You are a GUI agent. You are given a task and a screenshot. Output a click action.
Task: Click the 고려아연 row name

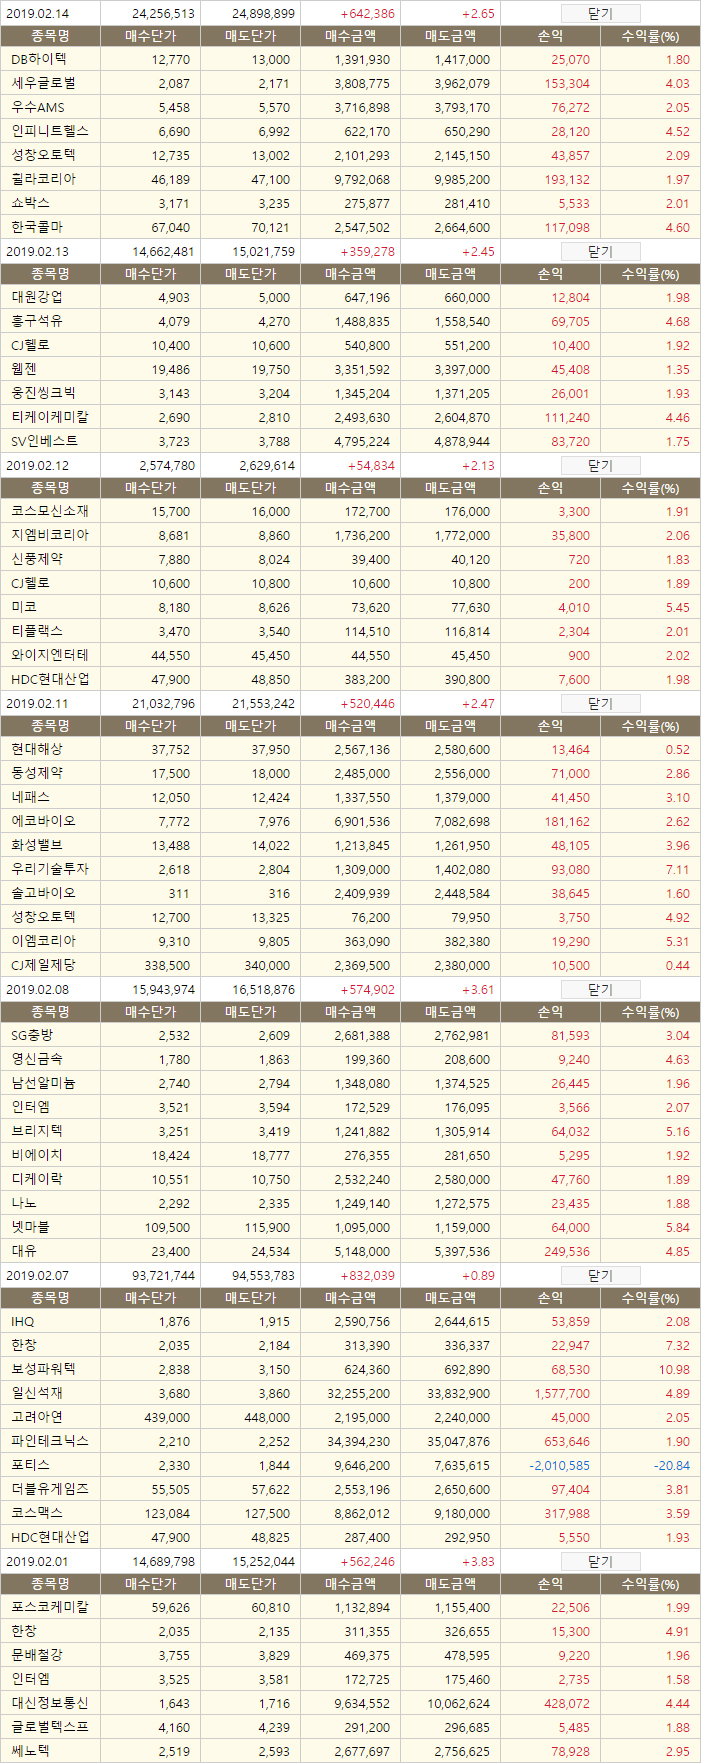click(37, 1418)
